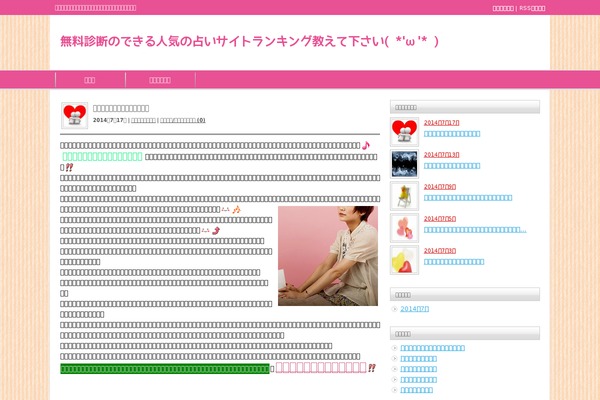Click the green highlighted text at the article end
The image size is (600, 400).
[x=165, y=369]
